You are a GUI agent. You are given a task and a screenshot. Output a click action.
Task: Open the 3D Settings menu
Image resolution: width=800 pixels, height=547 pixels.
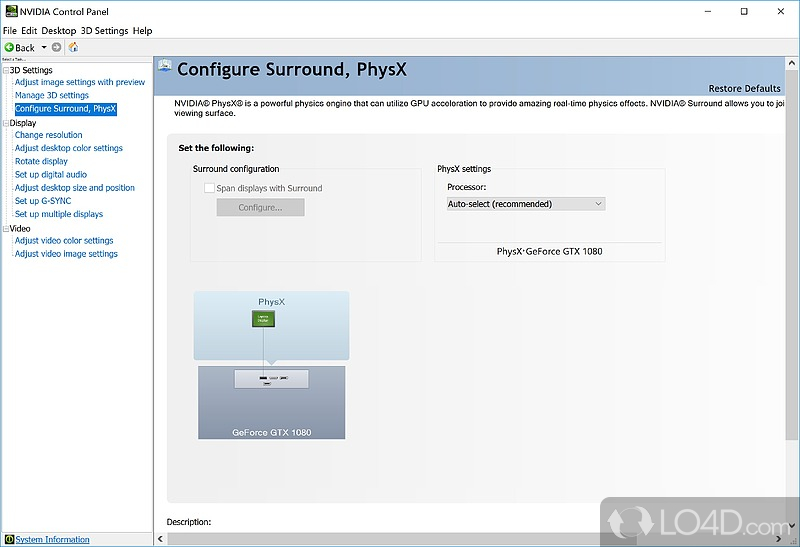click(104, 31)
